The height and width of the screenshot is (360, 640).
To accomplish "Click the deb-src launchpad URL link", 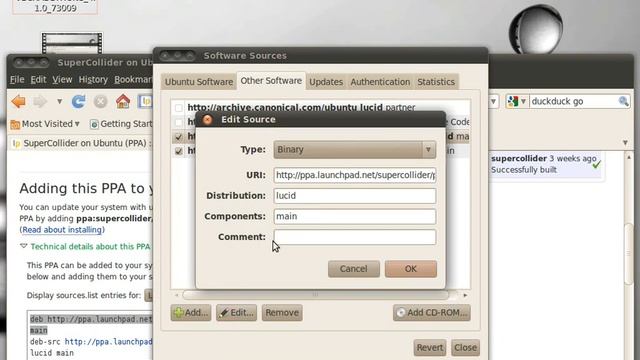I will [x=109, y=342].
